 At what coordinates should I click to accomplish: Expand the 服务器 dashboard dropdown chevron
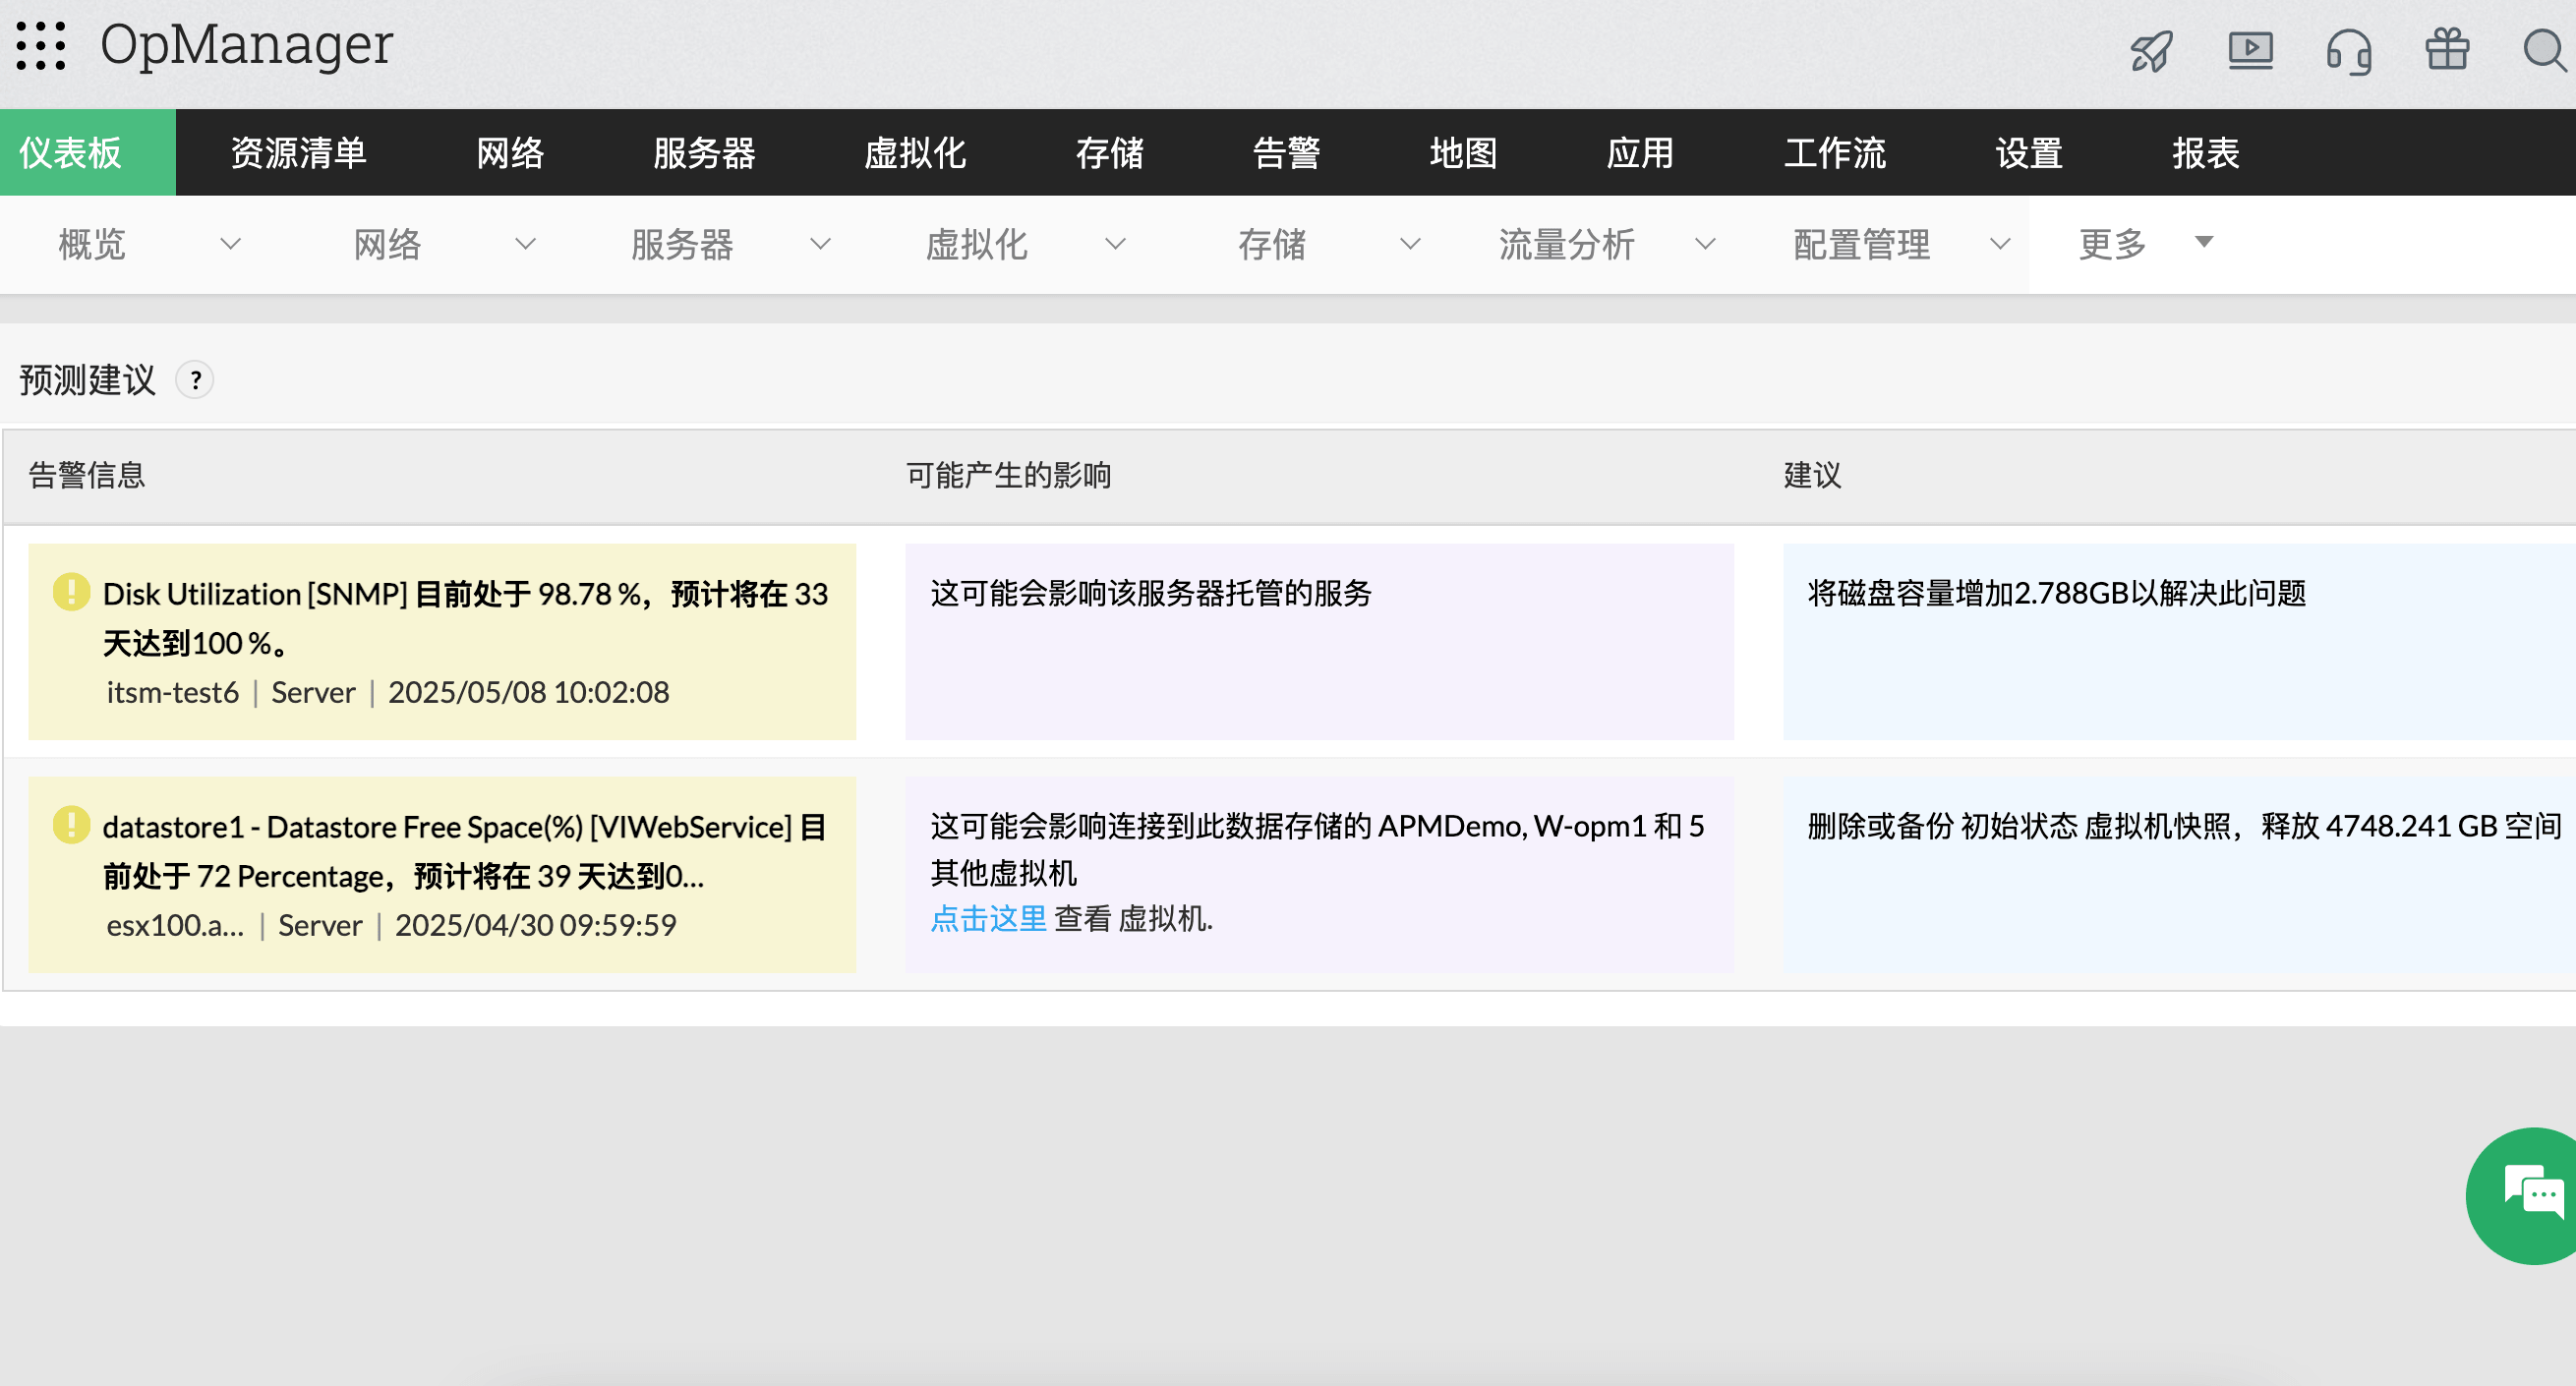821,244
